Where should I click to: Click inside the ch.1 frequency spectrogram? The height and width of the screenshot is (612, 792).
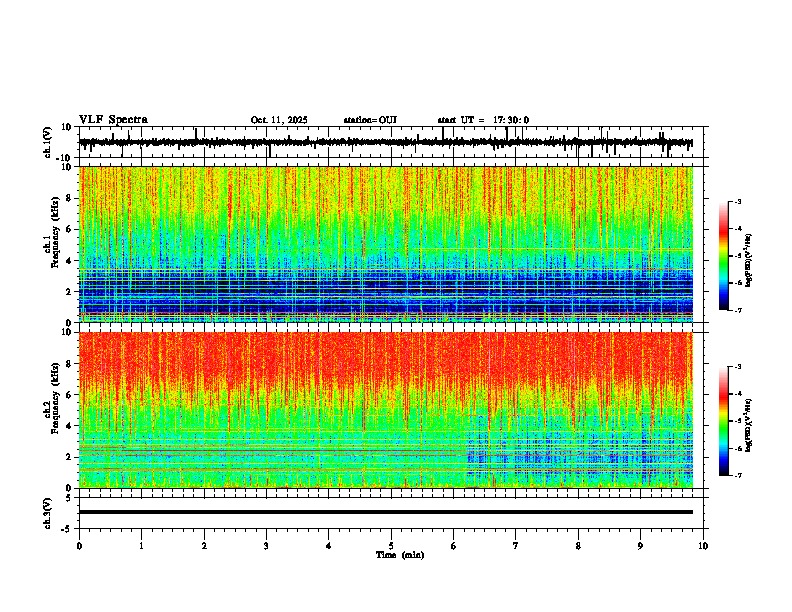(x=386, y=244)
